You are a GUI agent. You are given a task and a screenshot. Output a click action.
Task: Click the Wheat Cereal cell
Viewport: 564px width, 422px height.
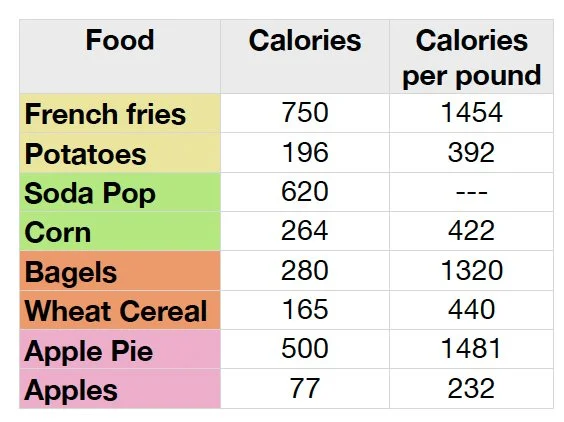click(120, 310)
